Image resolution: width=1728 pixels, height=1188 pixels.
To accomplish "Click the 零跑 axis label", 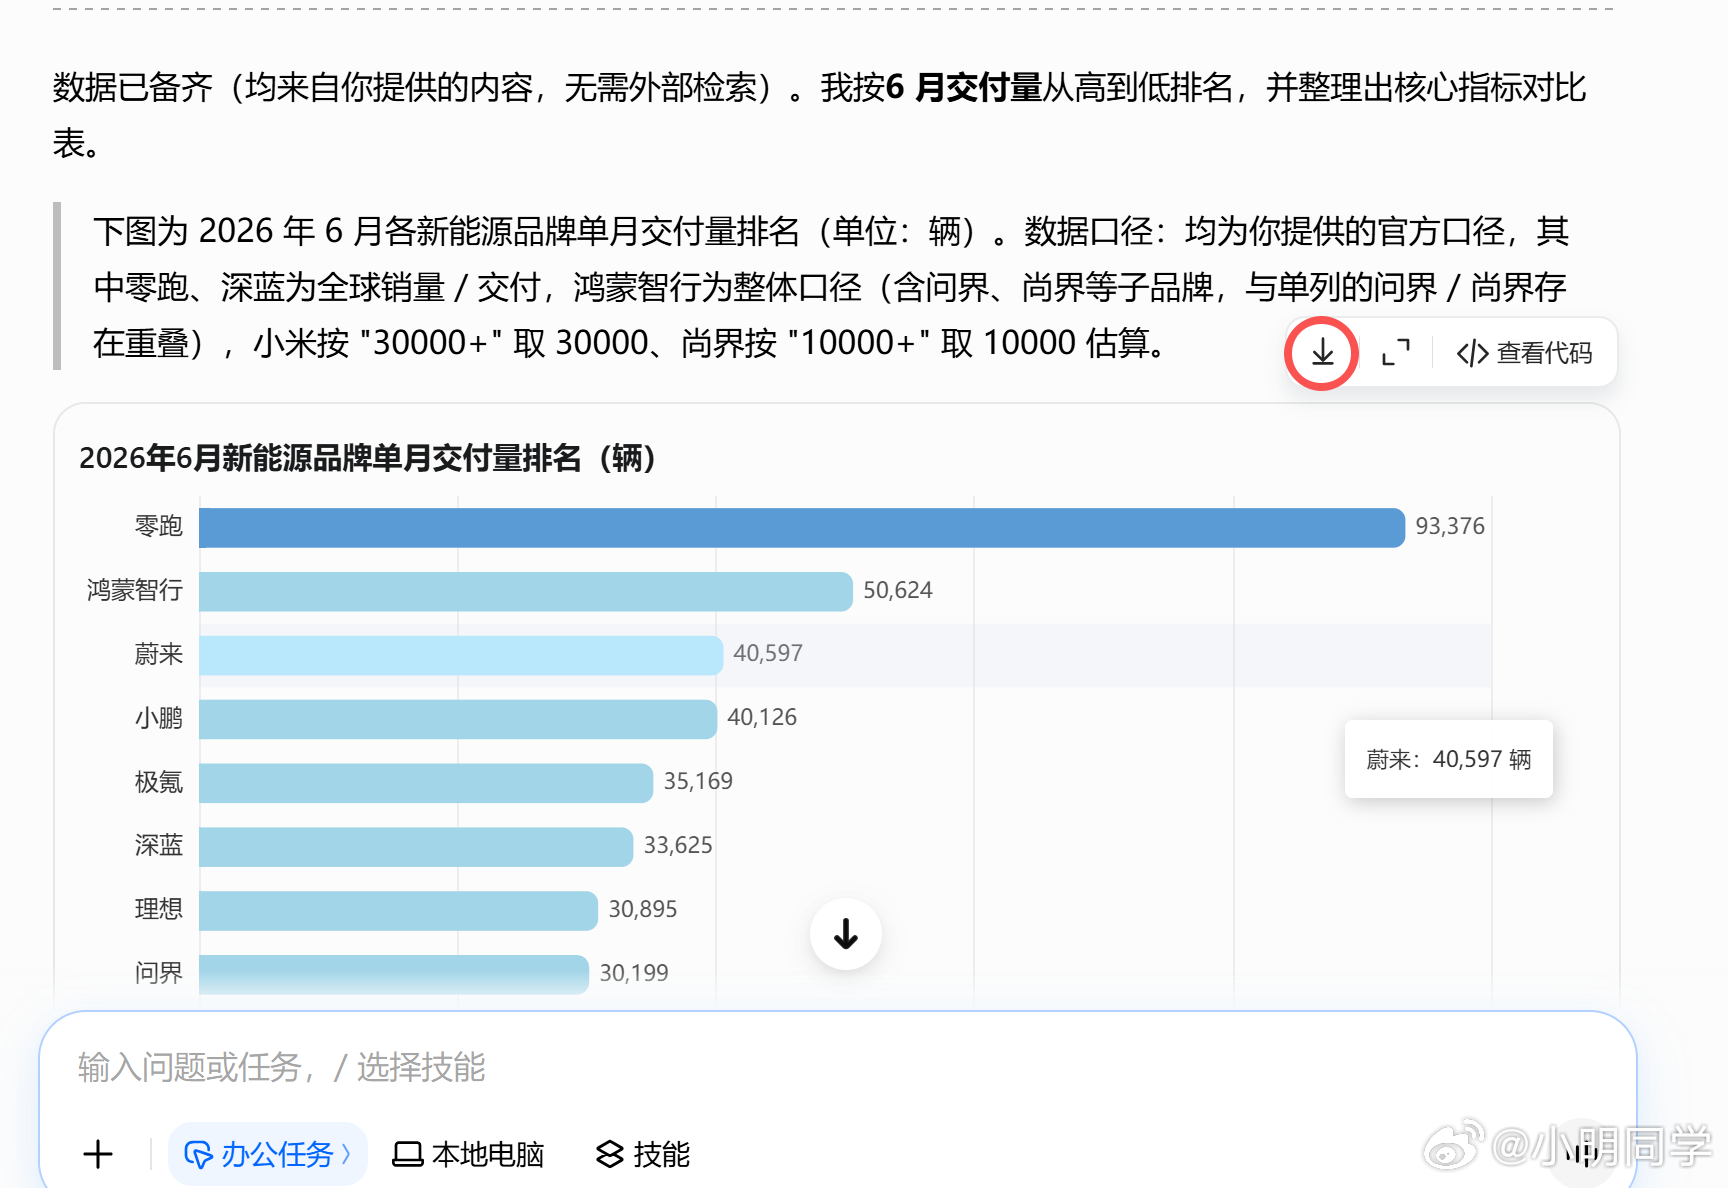I will coord(159,526).
